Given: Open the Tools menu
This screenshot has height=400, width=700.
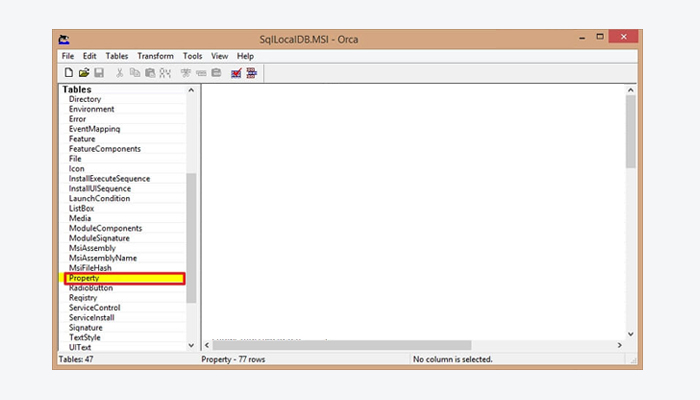Looking at the screenshot, I should pyautogui.click(x=192, y=56).
